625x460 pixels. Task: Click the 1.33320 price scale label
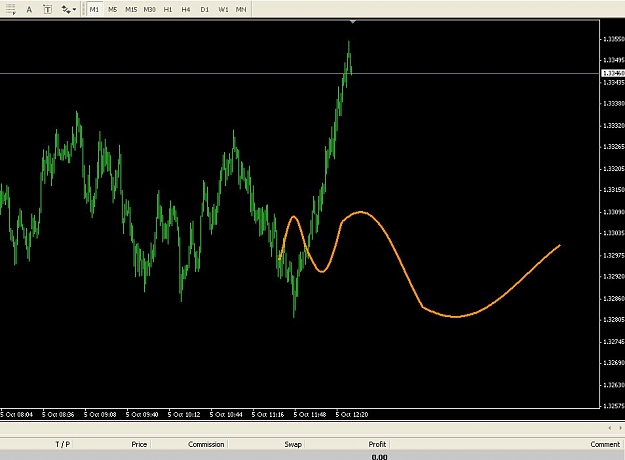[613, 126]
